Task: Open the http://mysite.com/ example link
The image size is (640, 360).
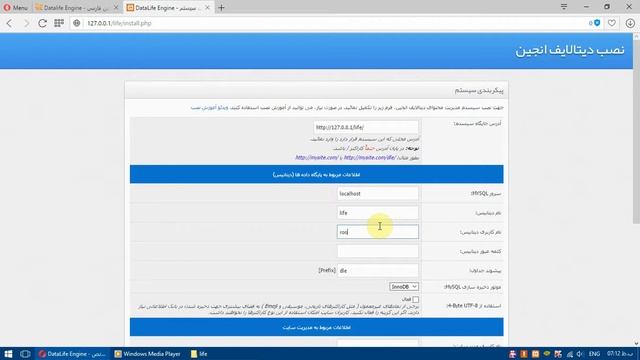Action: tap(317, 158)
